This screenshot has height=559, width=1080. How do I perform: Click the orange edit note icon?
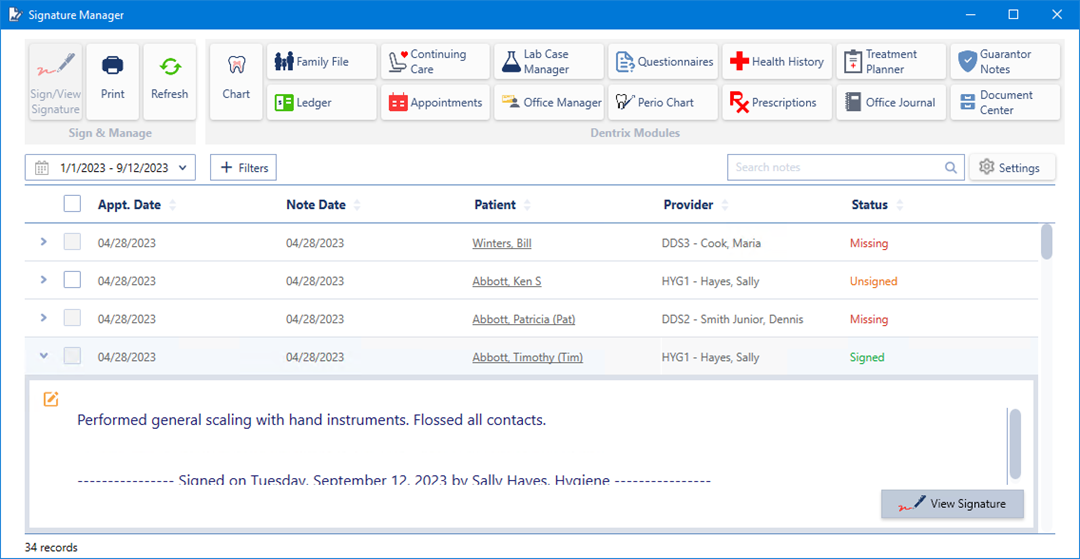[51, 399]
